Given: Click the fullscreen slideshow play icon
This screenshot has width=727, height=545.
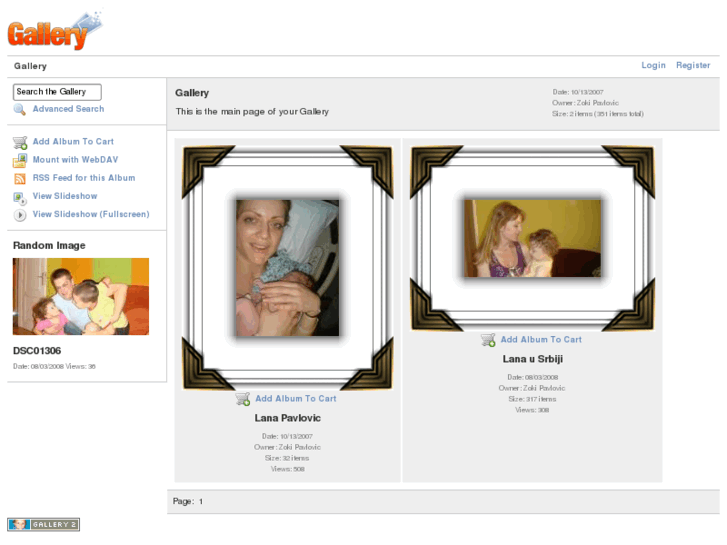Looking at the screenshot, I should (x=20, y=215).
